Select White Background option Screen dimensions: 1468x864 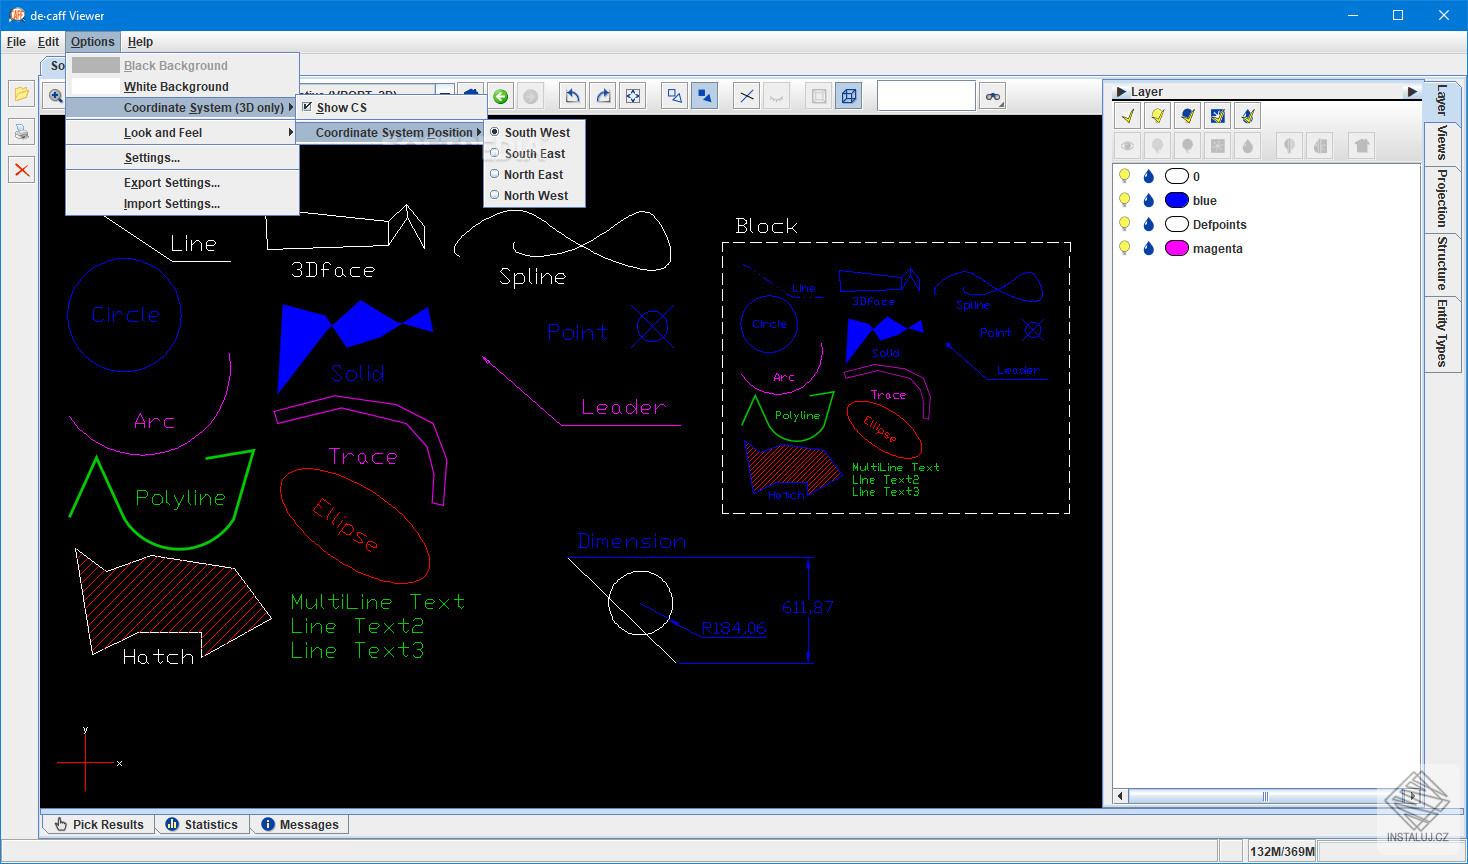[x=182, y=86]
